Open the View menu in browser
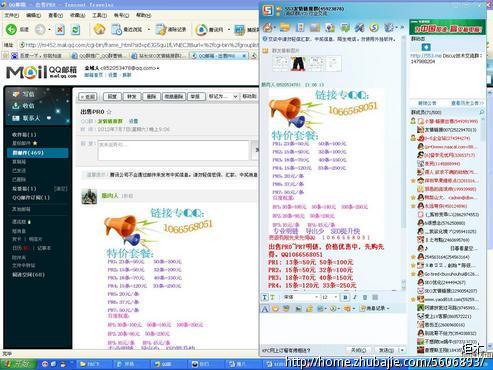The image size is (493, 370). tap(55, 15)
